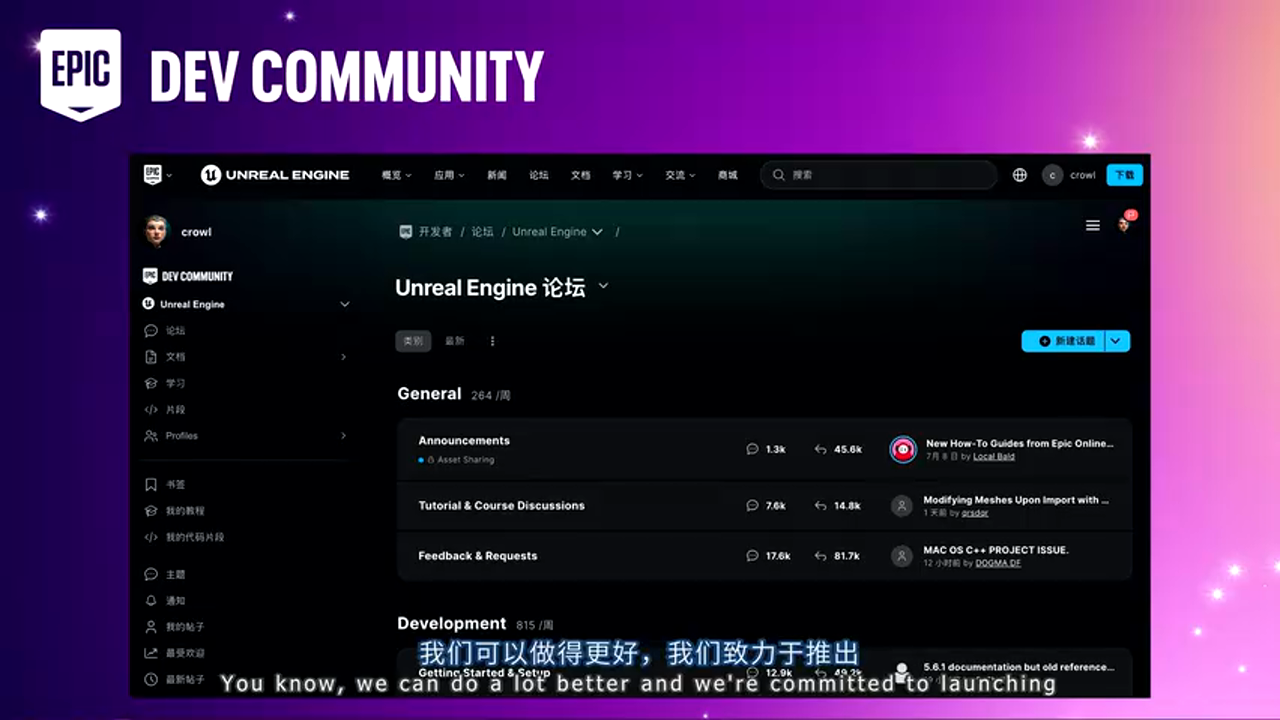This screenshot has height=720, width=1280.
Task: Expand the 文档 sidebar submenu arrow
Action: (x=344, y=357)
